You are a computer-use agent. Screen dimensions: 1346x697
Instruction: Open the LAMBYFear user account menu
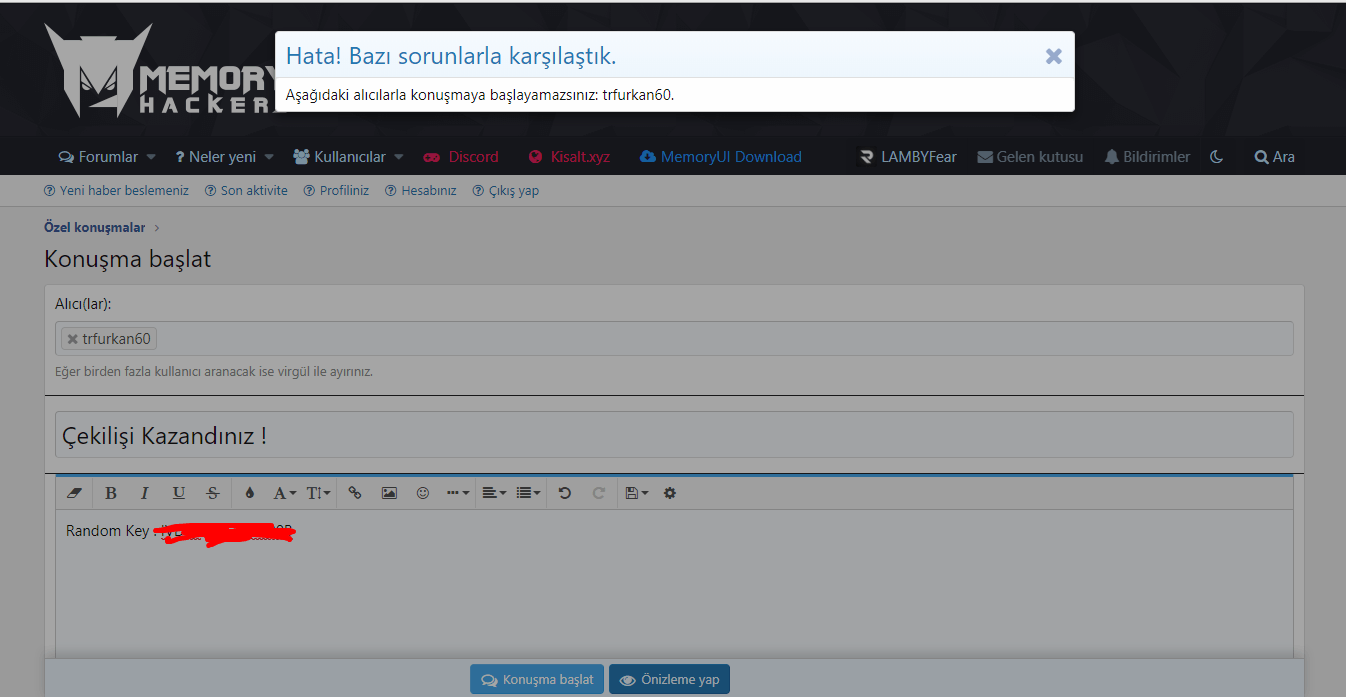[908, 157]
